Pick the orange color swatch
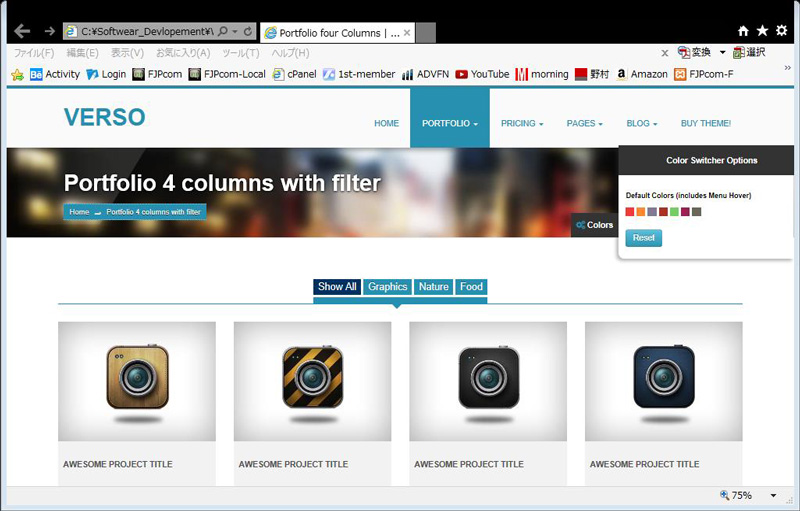 coord(641,212)
